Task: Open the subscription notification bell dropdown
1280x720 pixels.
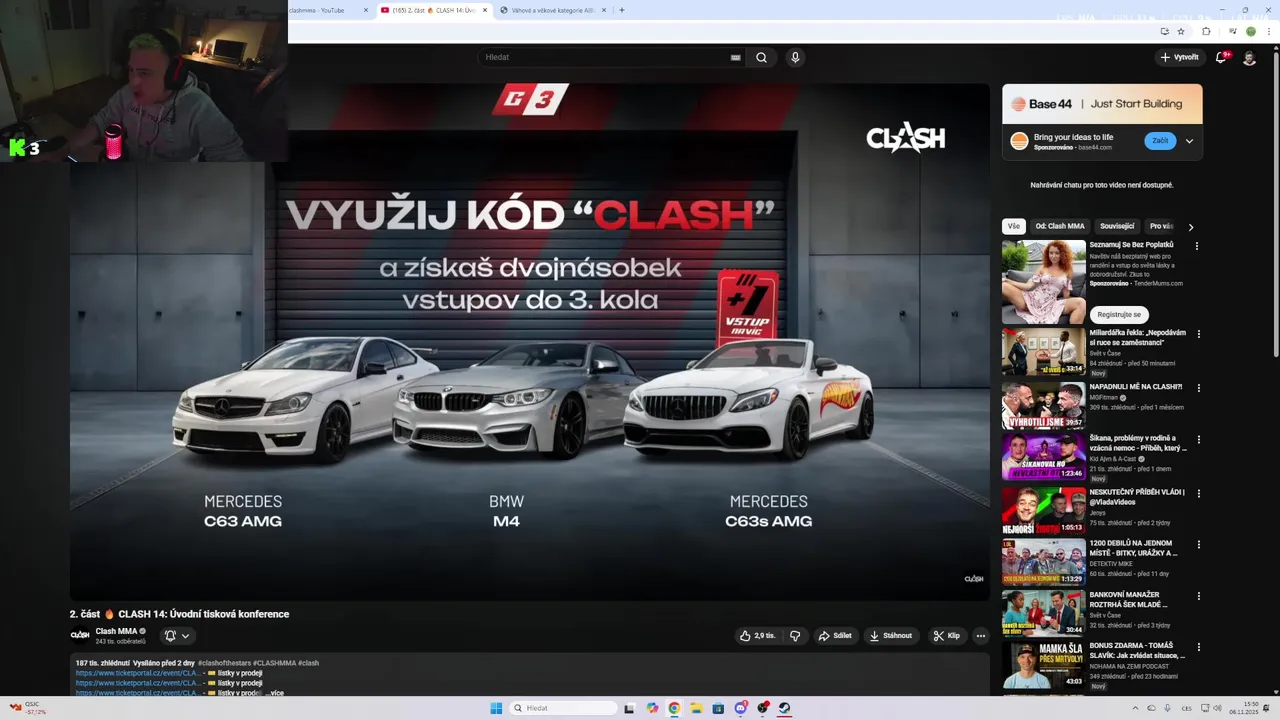Action: tap(177, 635)
